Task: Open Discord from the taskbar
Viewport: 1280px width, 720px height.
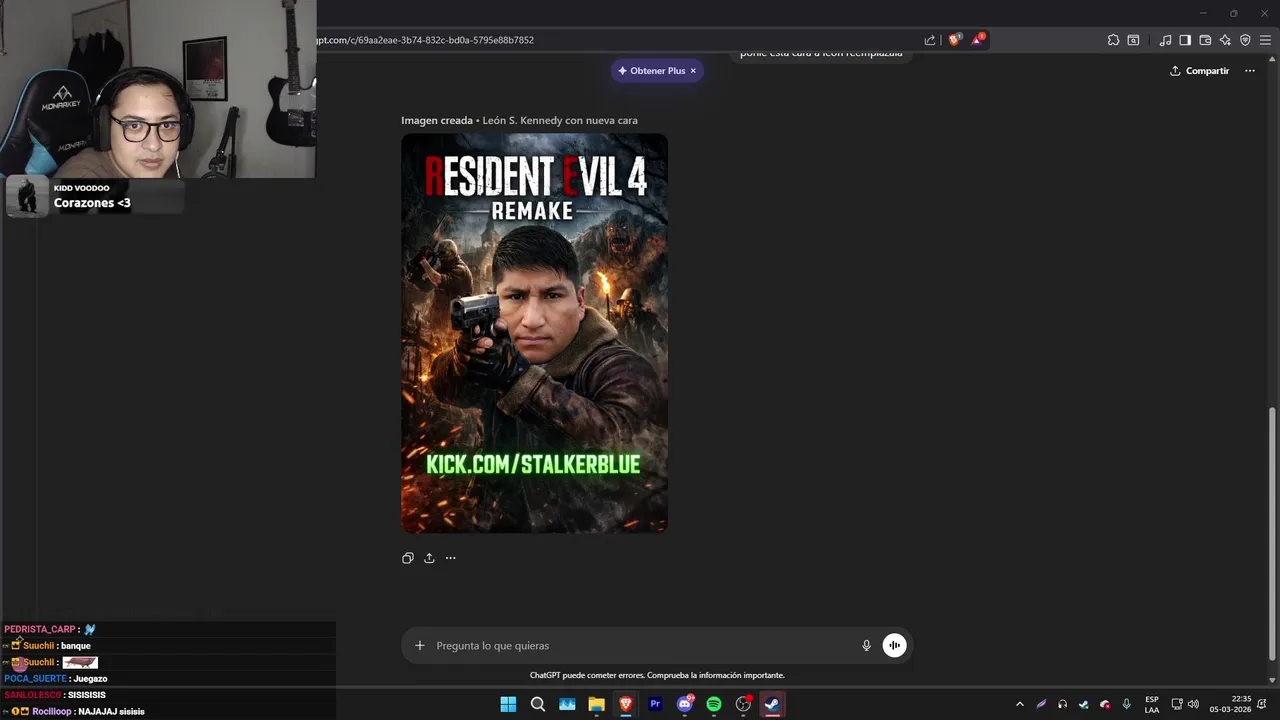Action: (685, 704)
